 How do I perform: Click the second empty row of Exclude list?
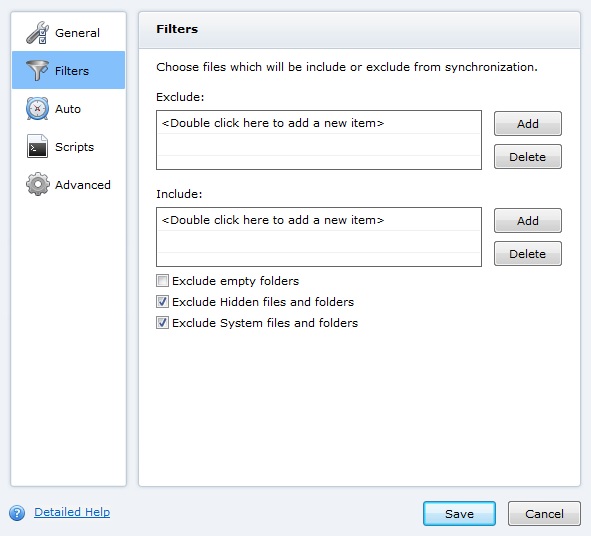point(319,145)
